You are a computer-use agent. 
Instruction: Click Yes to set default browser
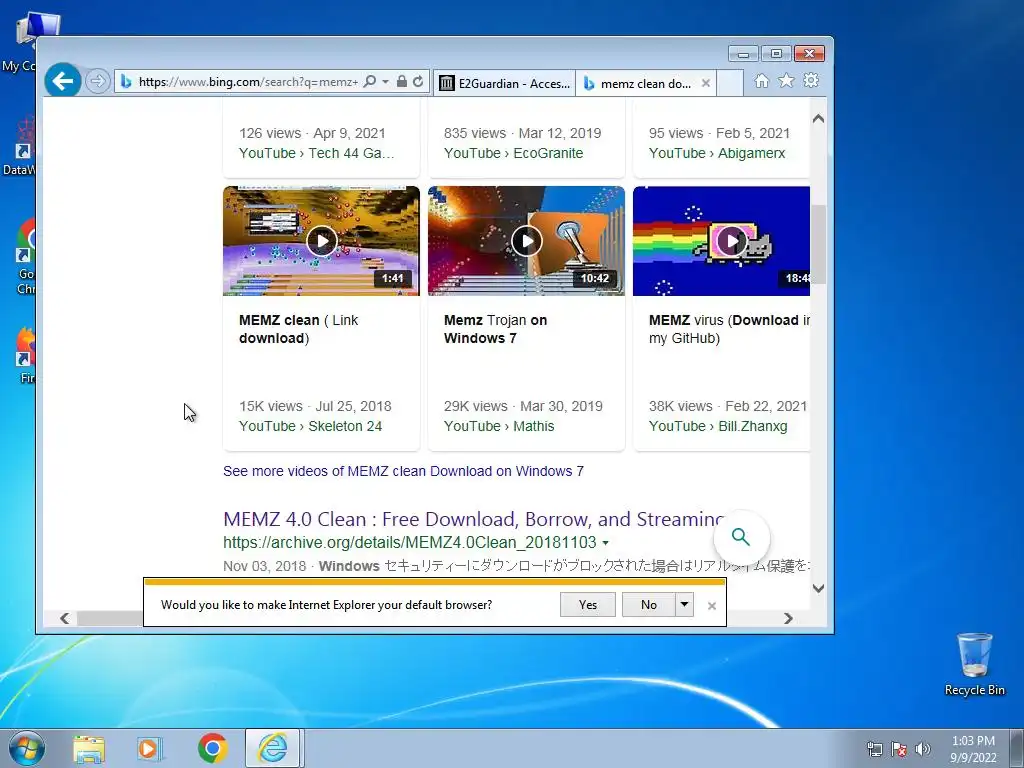pyautogui.click(x=588, y=605)
